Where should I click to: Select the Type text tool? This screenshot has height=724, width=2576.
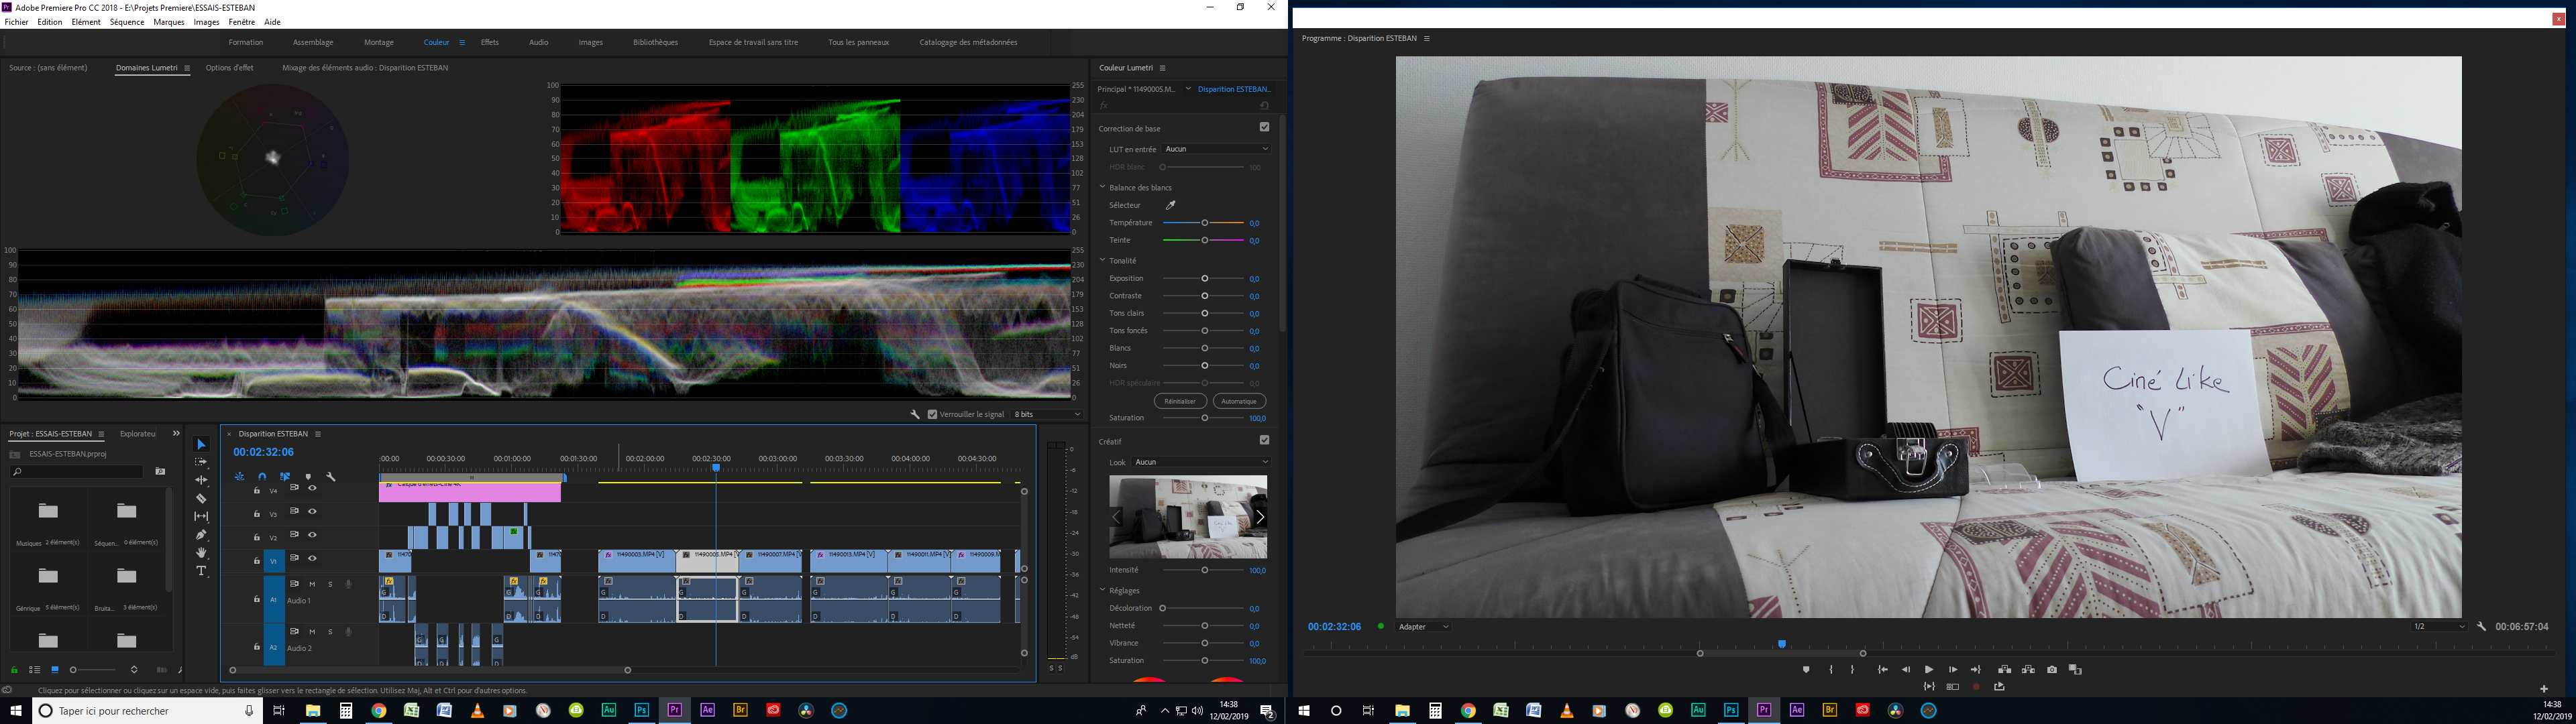click(x=201, y=571)
